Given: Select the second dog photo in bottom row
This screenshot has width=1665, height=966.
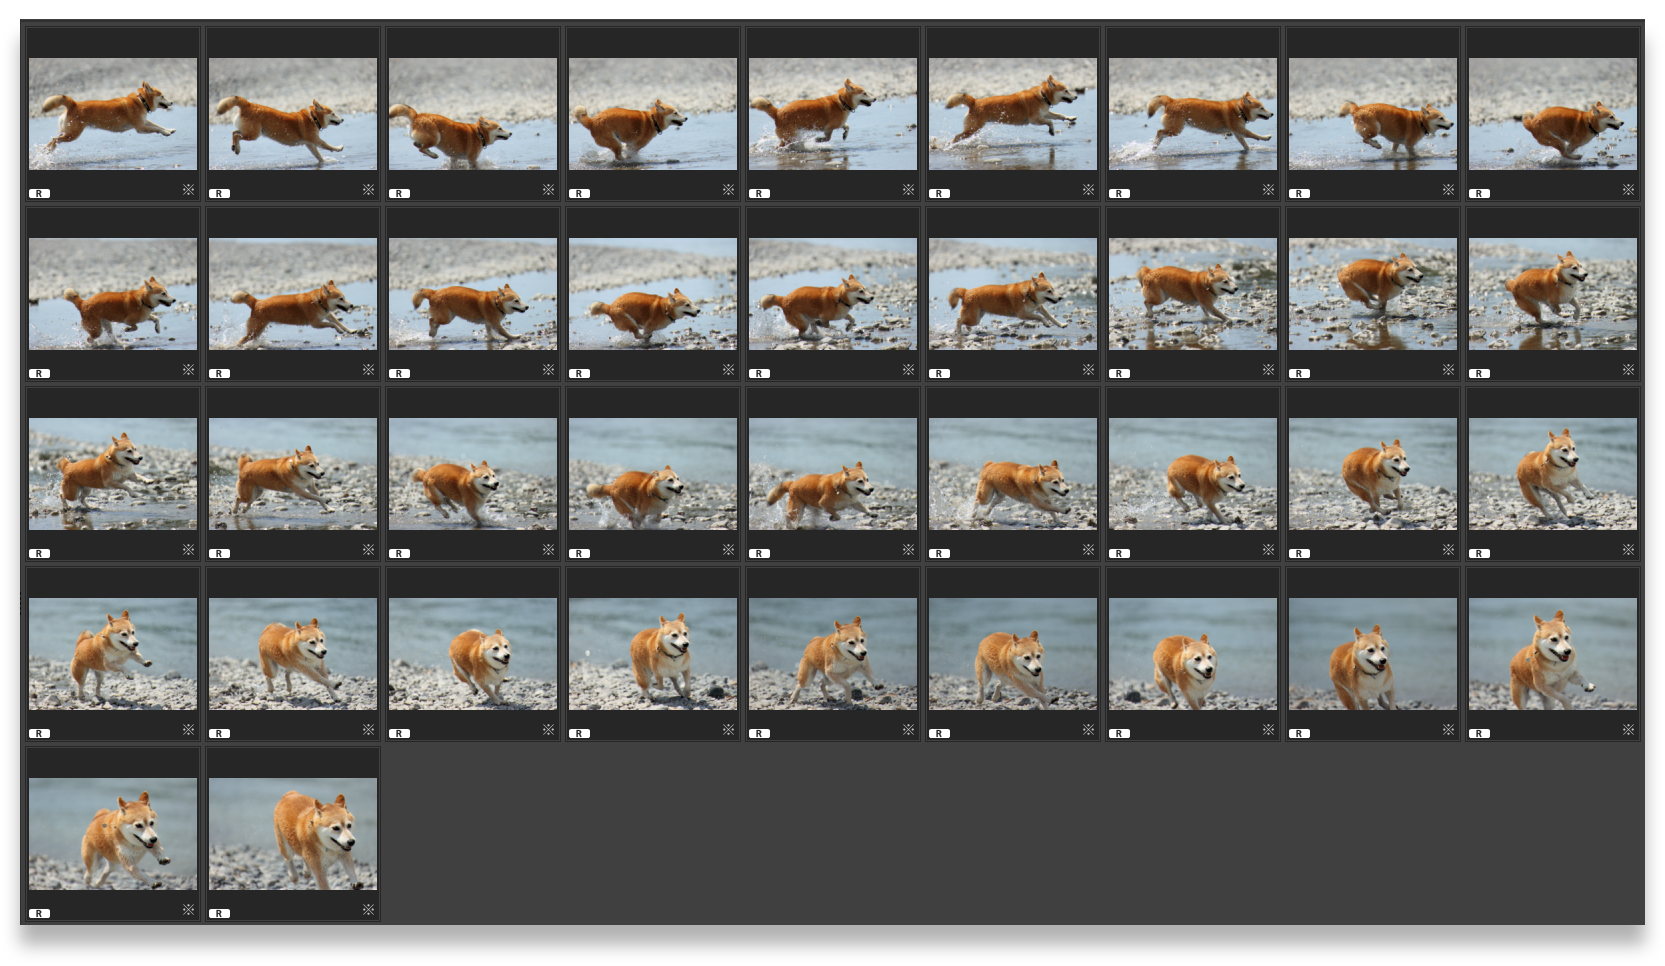Looking at the screenshot, I should (293, 834).
